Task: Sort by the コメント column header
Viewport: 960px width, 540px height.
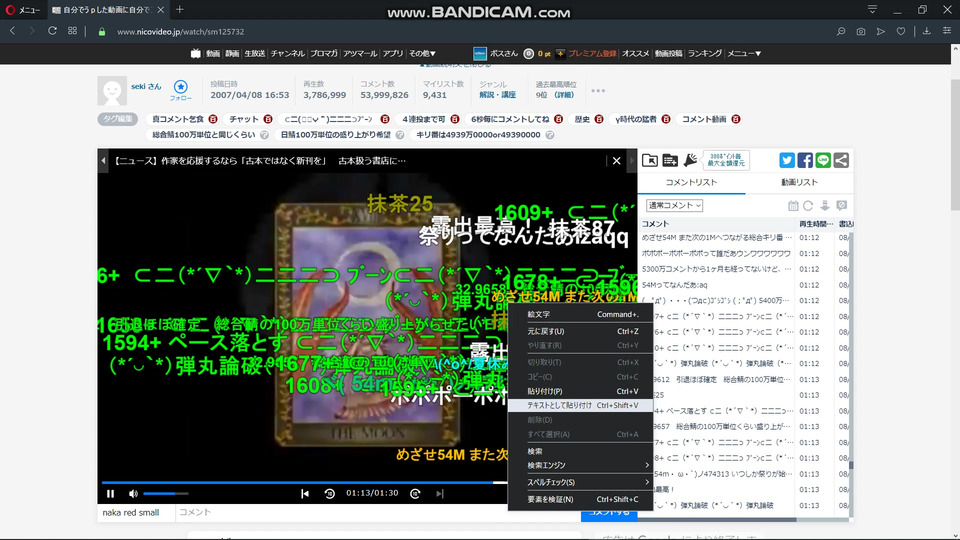Action: [x=655, y=223]
